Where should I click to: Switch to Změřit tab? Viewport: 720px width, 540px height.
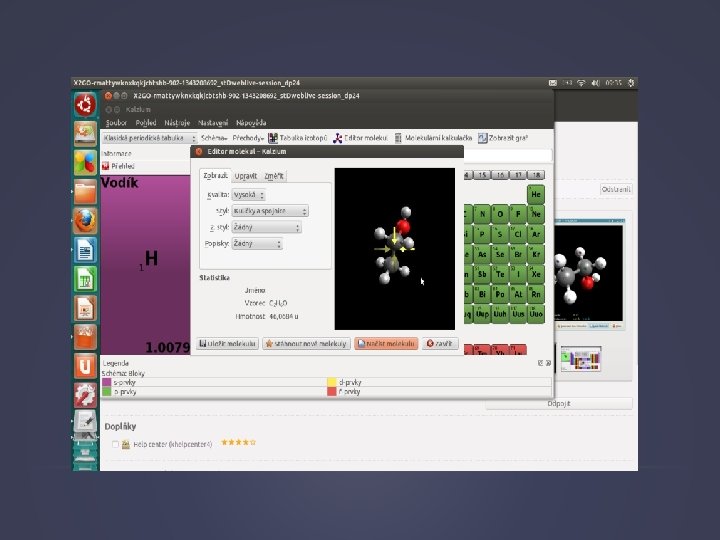[274, 176]
